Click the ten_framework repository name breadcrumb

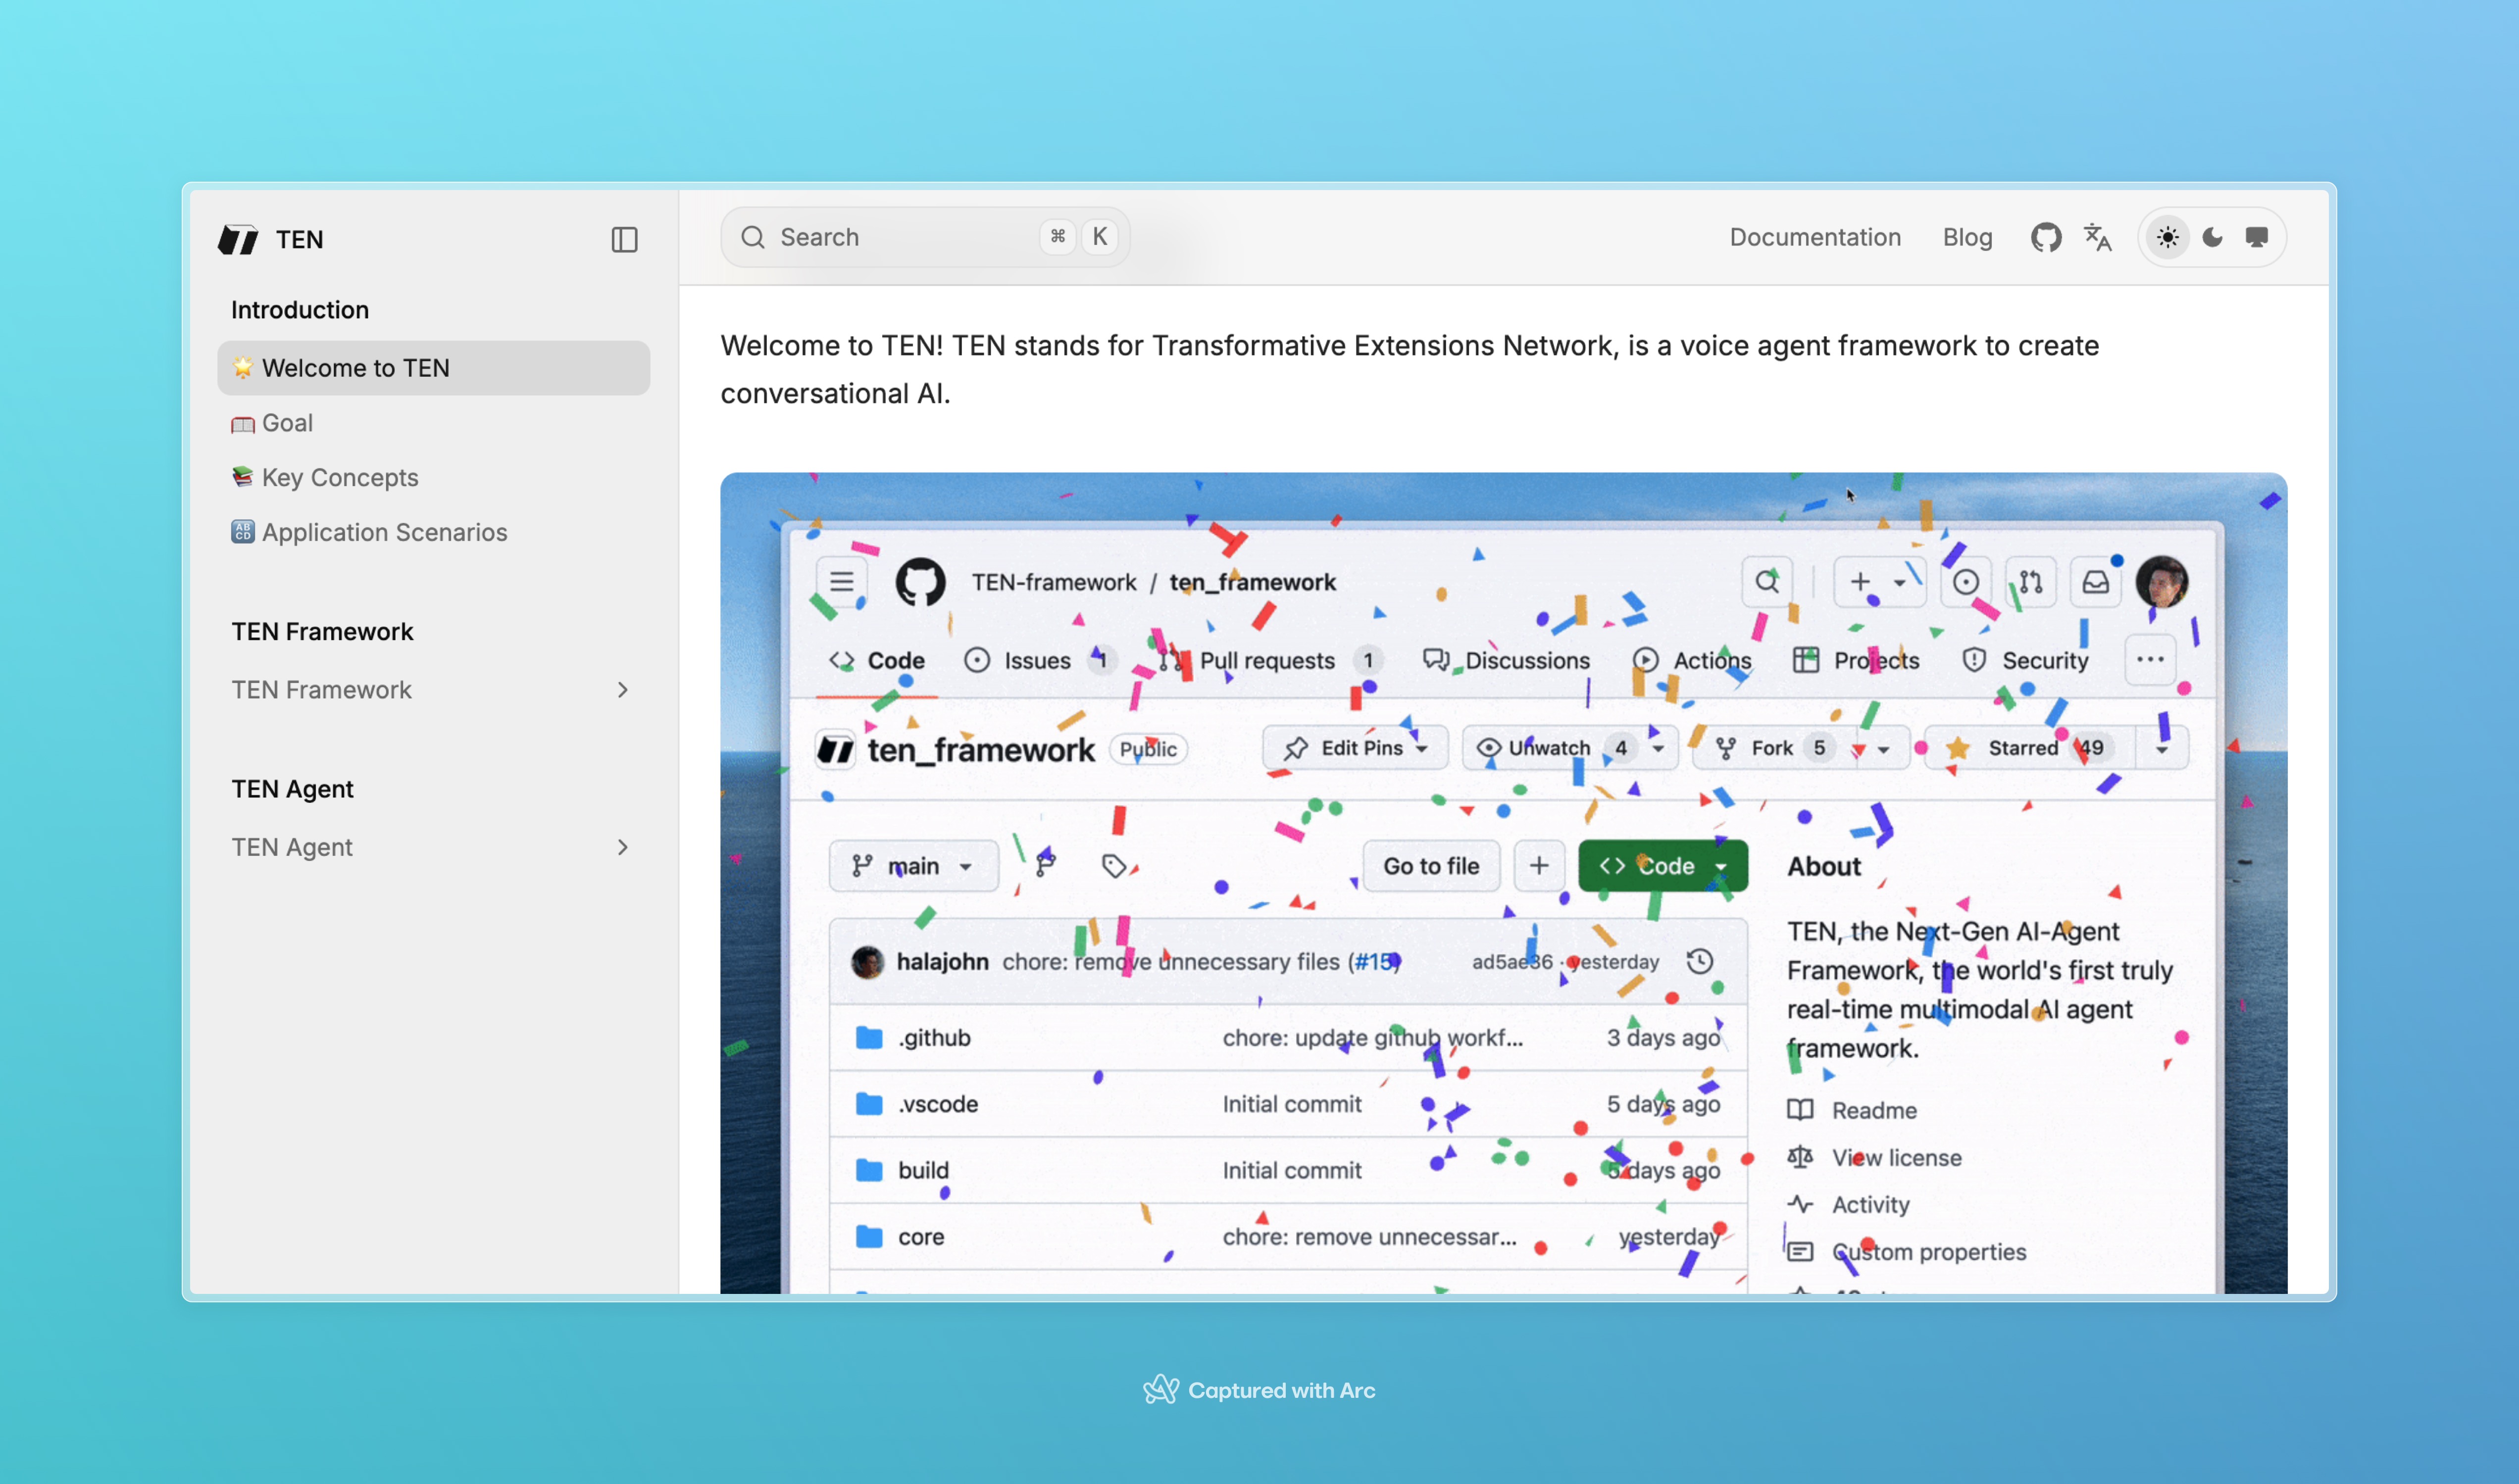point(1252,582)
